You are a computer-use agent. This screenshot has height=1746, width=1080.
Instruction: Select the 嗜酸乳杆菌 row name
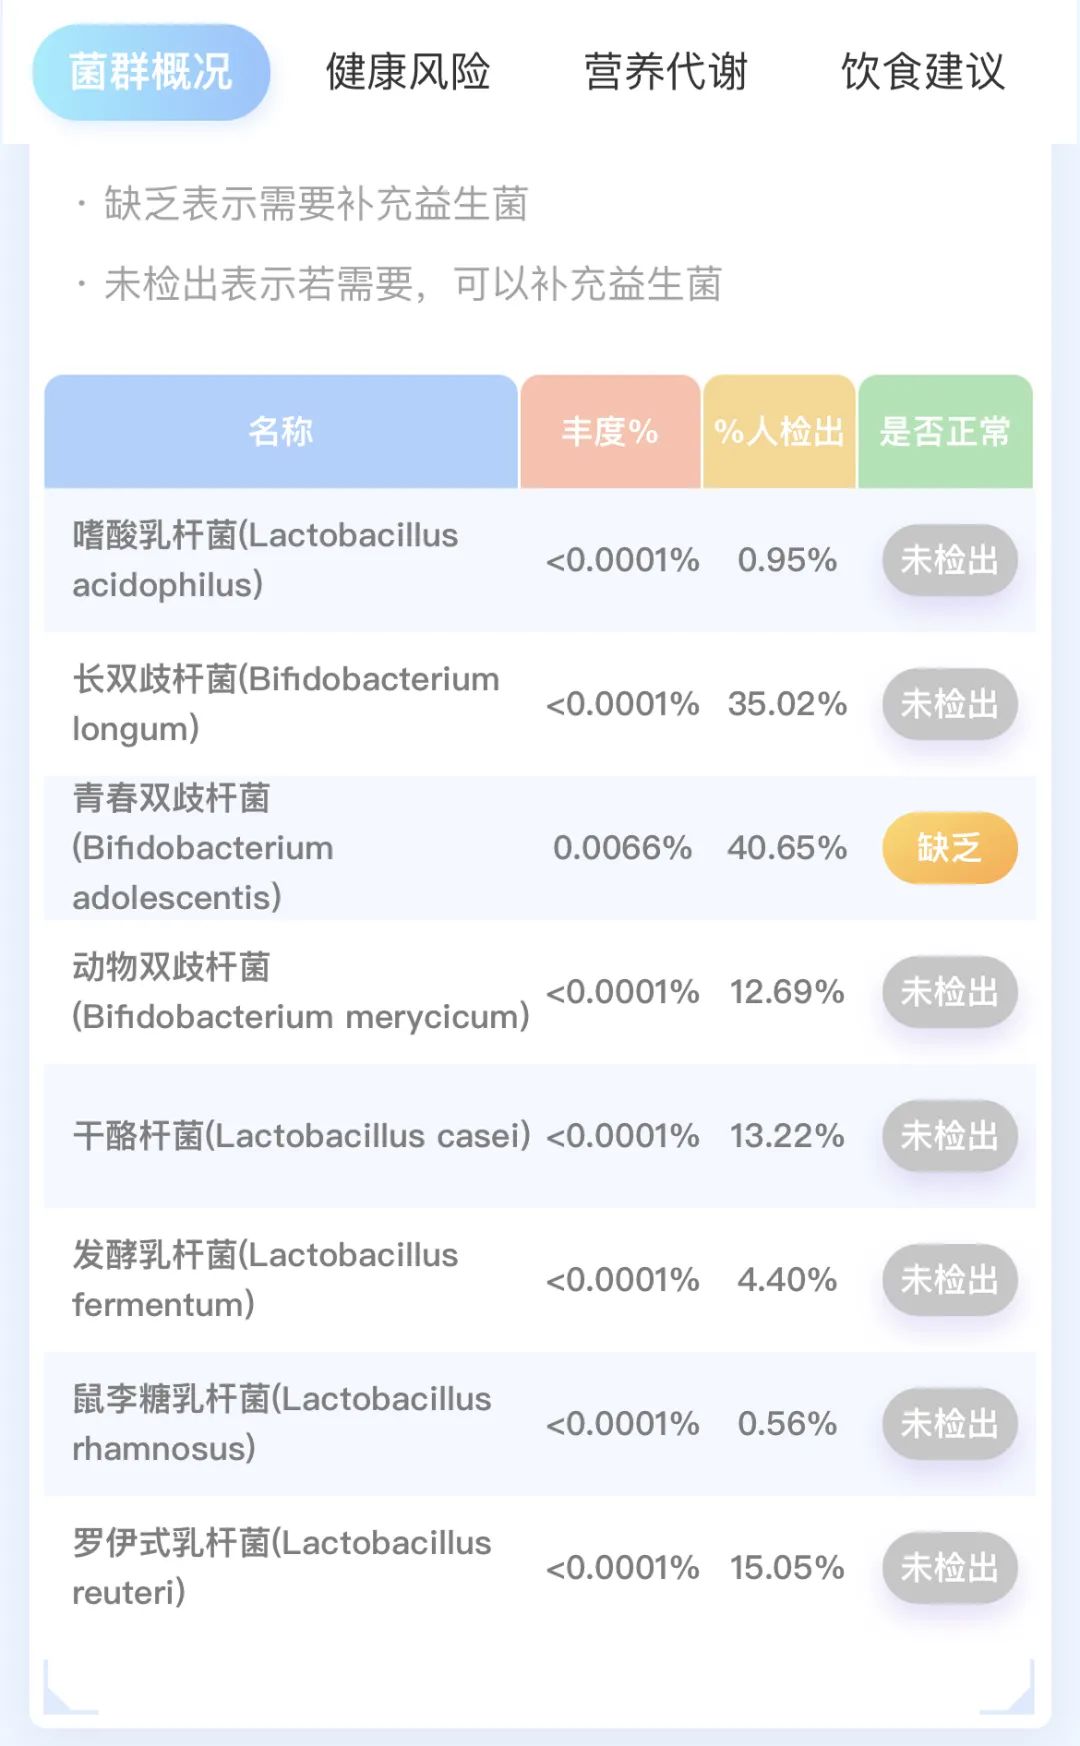pyautogui.click(x=265, y=560)
